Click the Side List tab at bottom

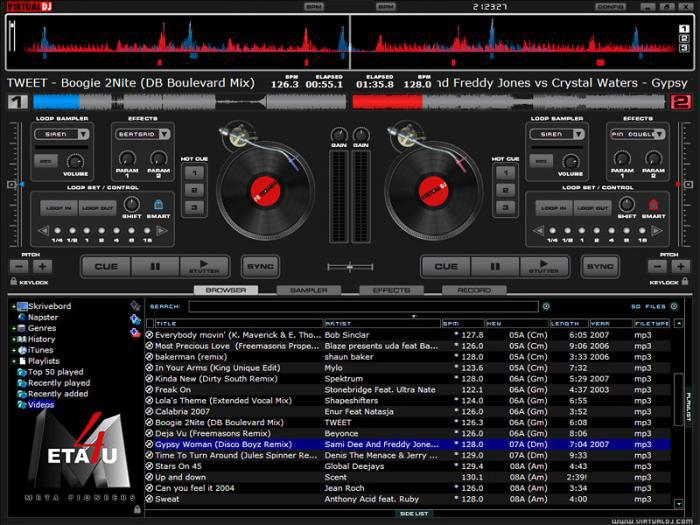[414, 514]
